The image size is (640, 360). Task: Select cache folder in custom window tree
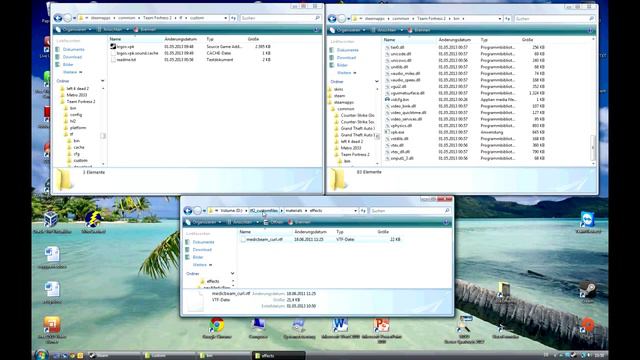point(79,147)
